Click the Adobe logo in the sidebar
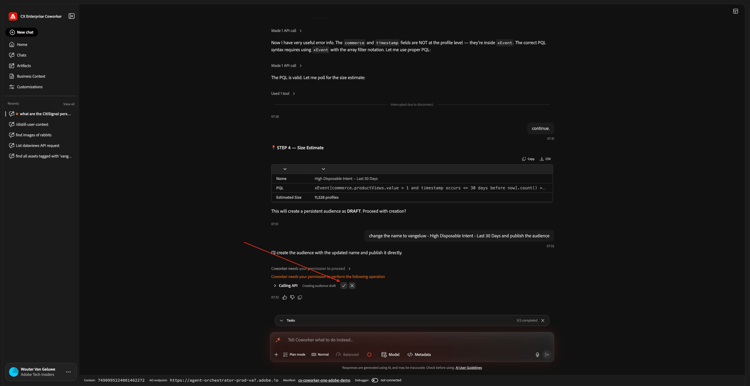The image size is (750, 386). (x=12, y=16)
